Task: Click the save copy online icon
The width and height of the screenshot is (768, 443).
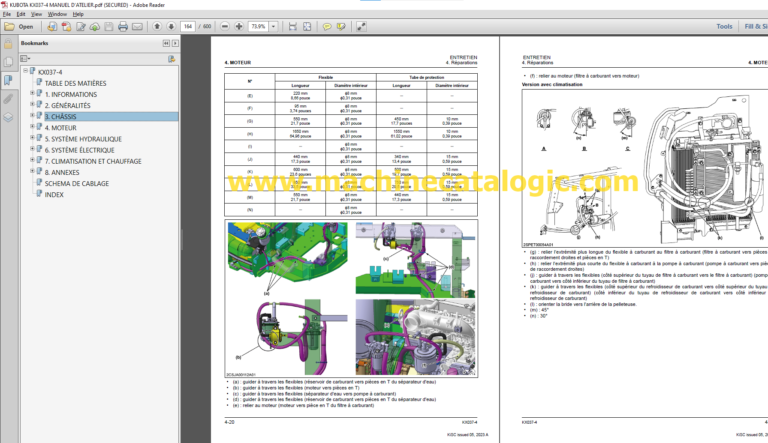Action: [x=52, y=26]
